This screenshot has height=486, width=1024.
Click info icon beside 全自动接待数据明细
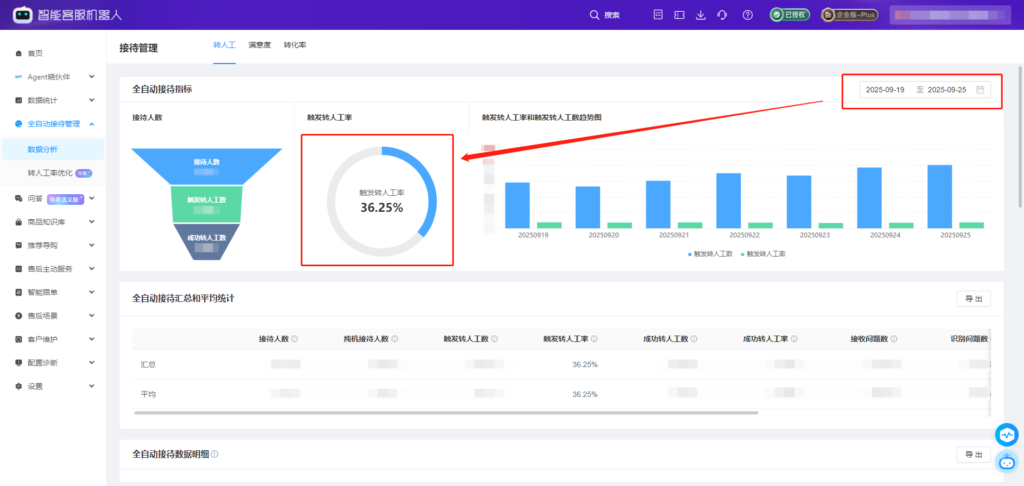click(x=215, y=454)
